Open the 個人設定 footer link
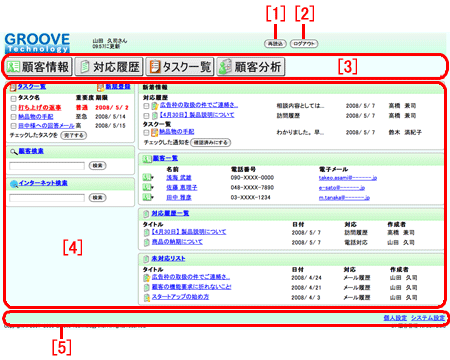 tap(395, 318)
